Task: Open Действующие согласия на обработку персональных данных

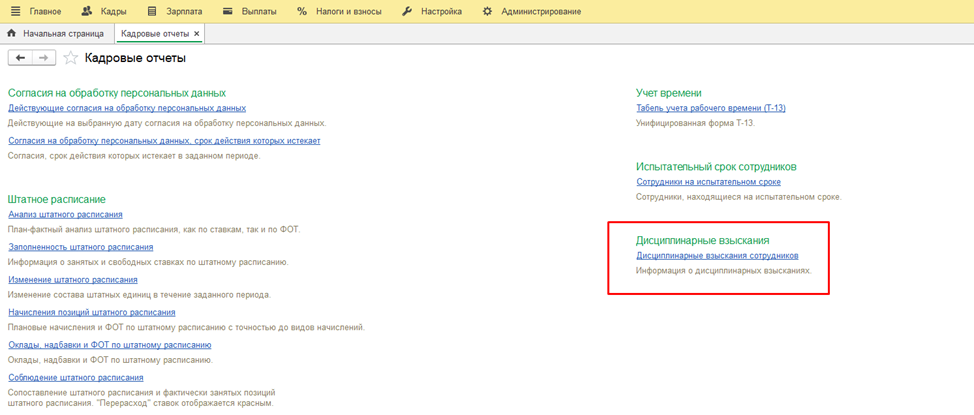Action: click(126, 108)
